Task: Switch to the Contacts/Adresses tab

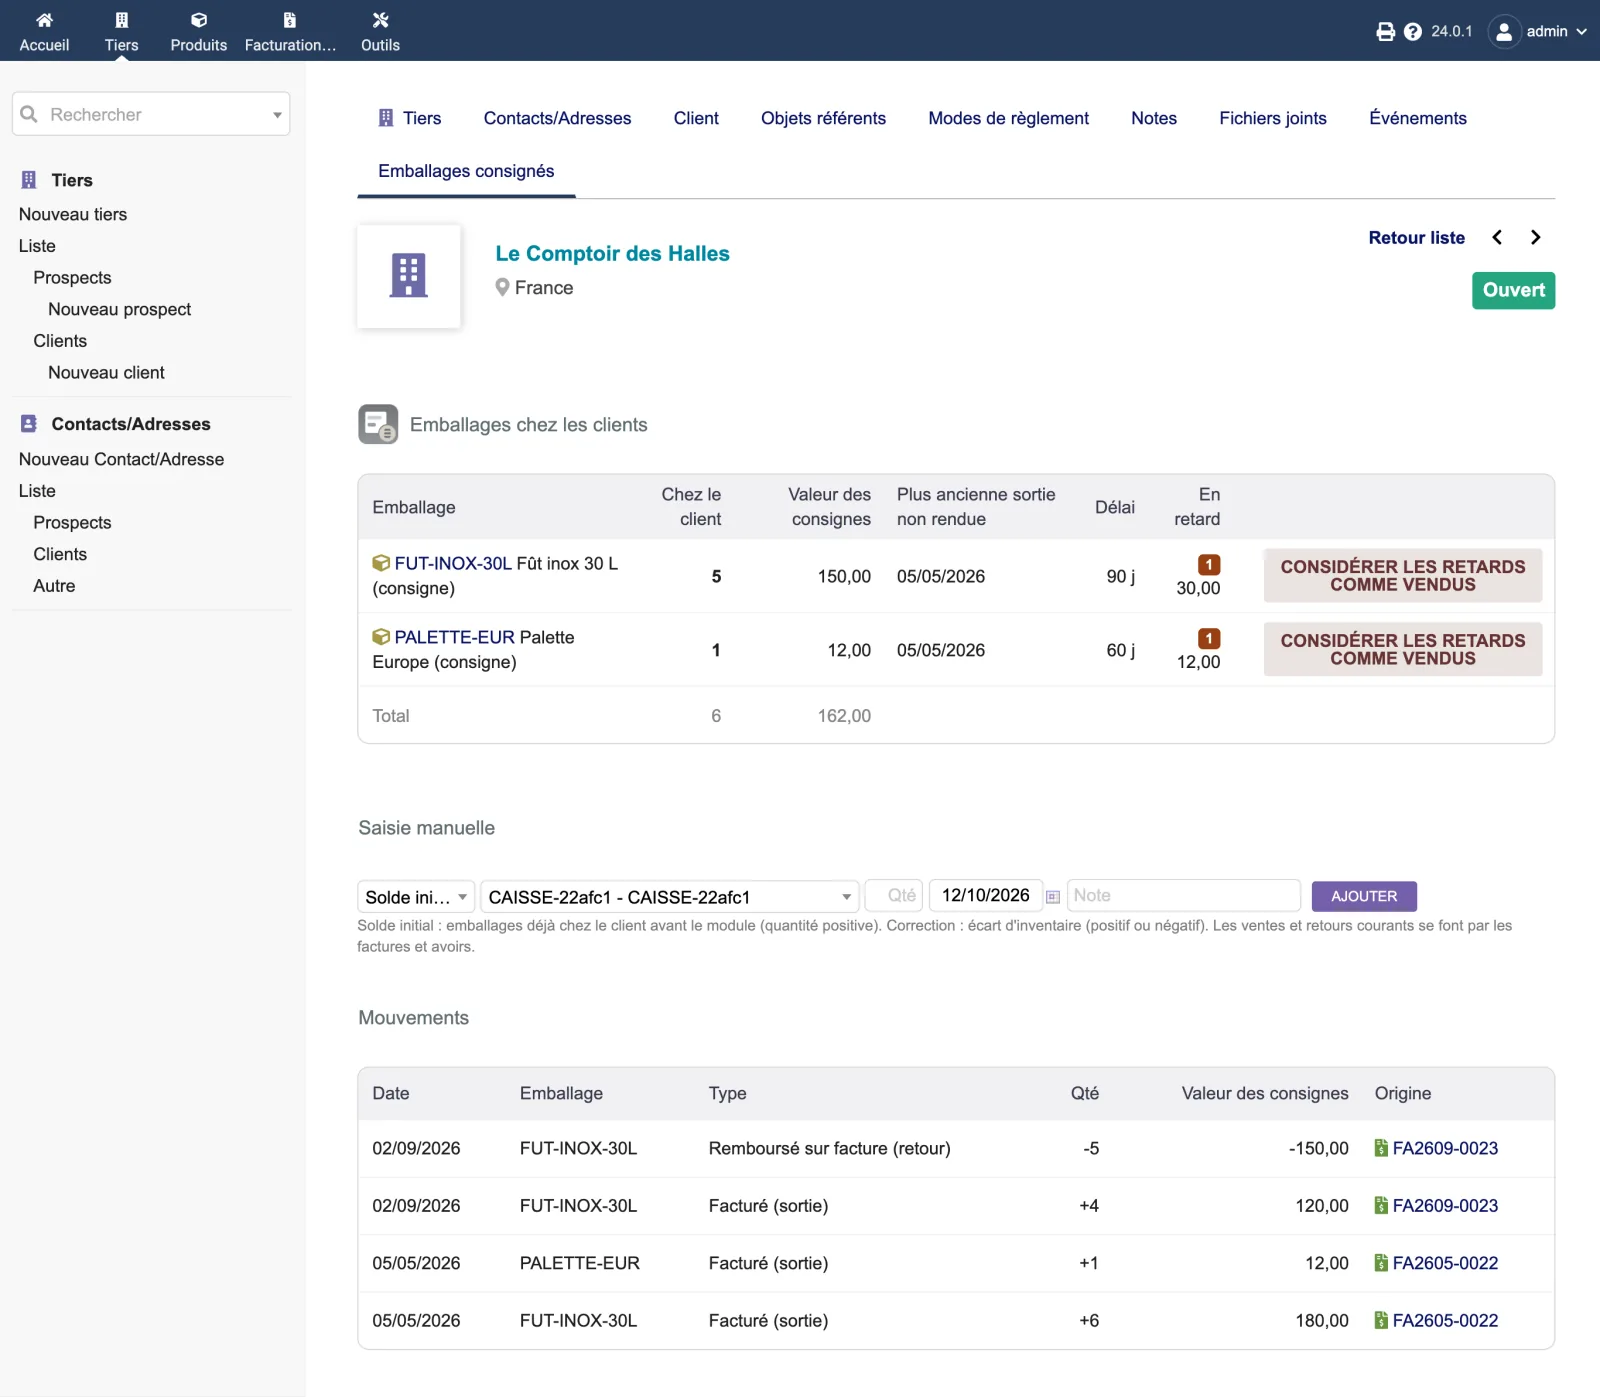Action: coord(557,118)
